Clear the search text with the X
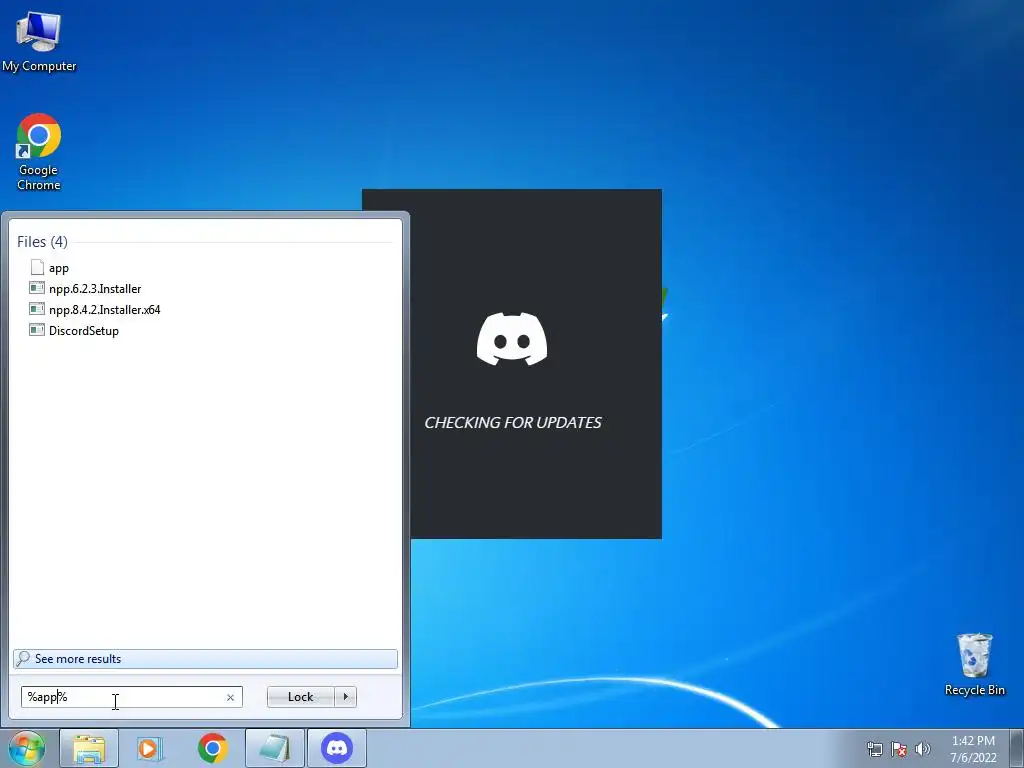 (x=230, y=697)
